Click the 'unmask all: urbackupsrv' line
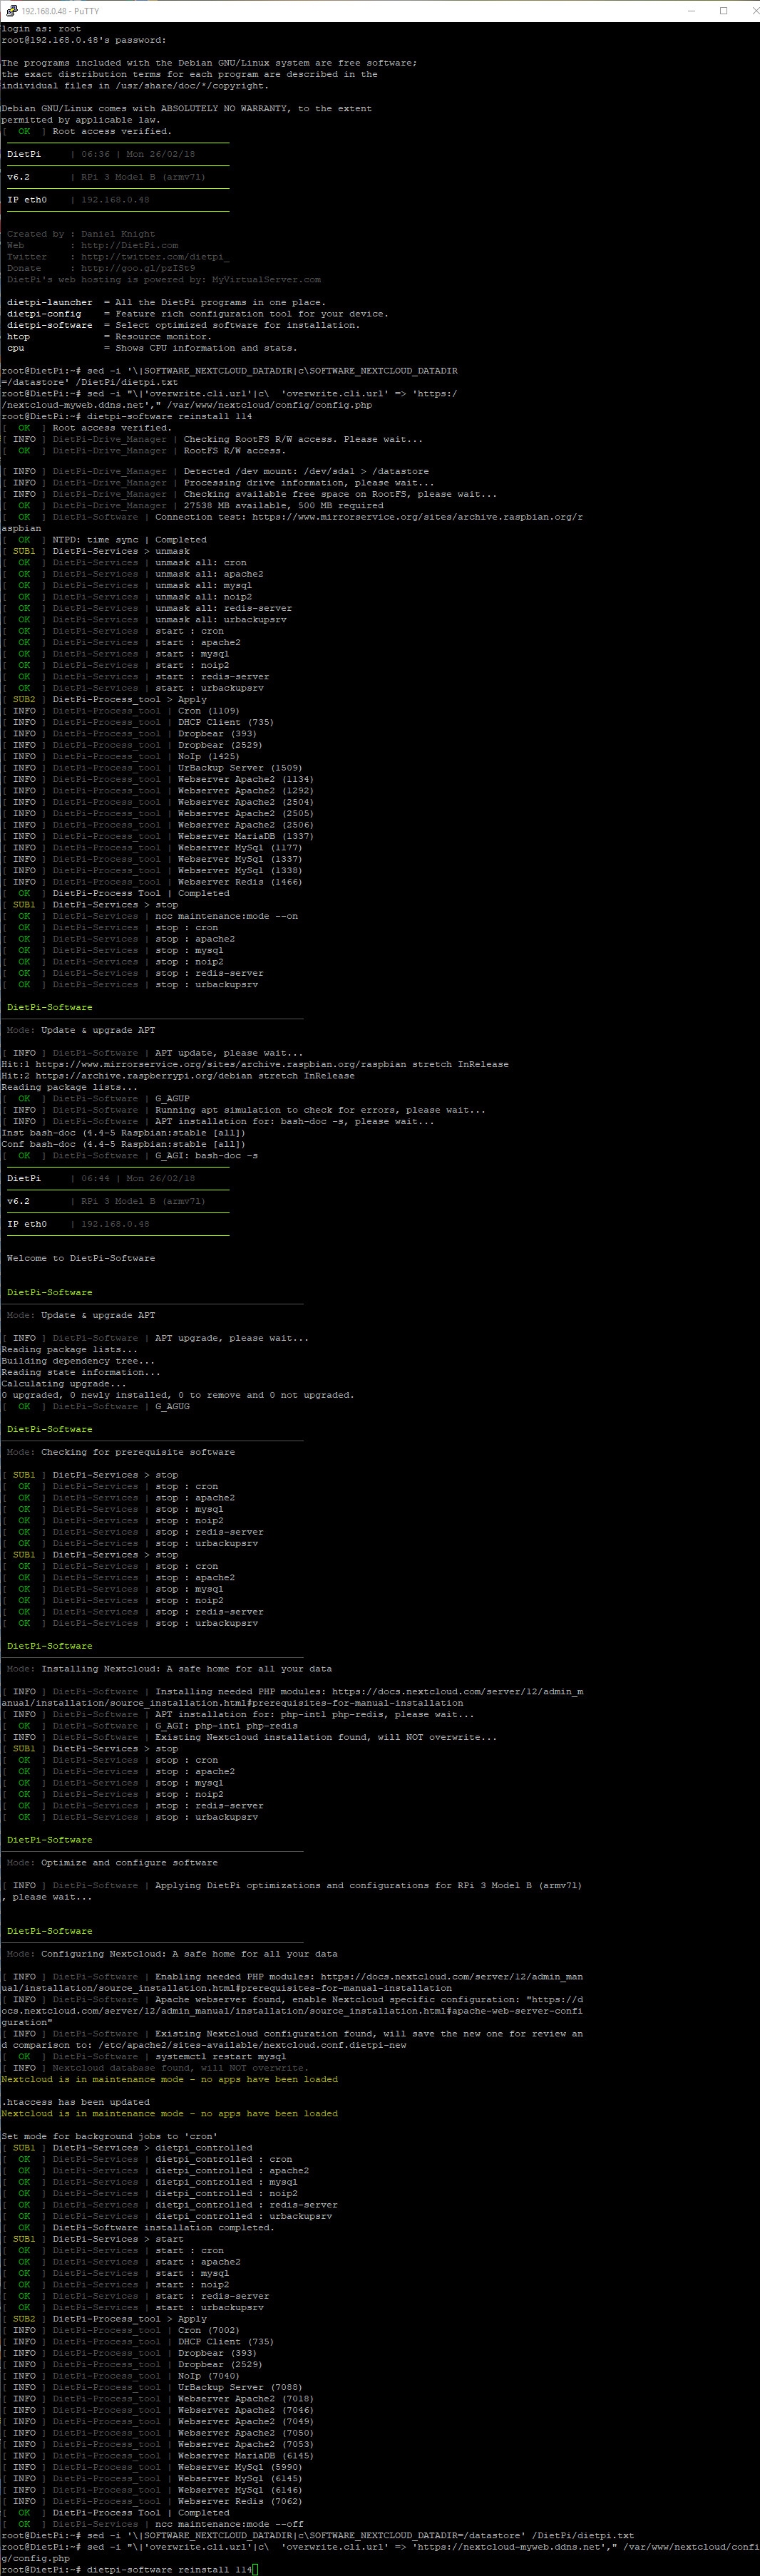This screenshot has width=760, height=2576. coord(144,619)
